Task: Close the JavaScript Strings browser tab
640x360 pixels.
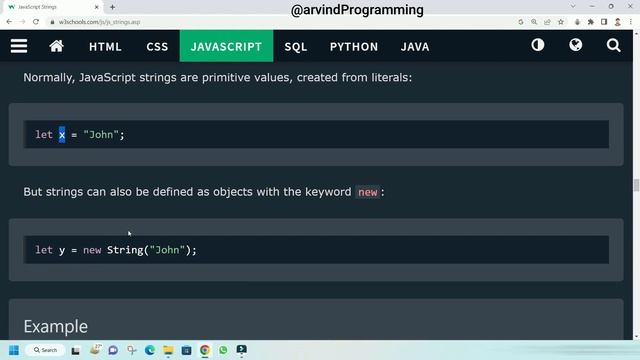Action: [x=97, y=7]
